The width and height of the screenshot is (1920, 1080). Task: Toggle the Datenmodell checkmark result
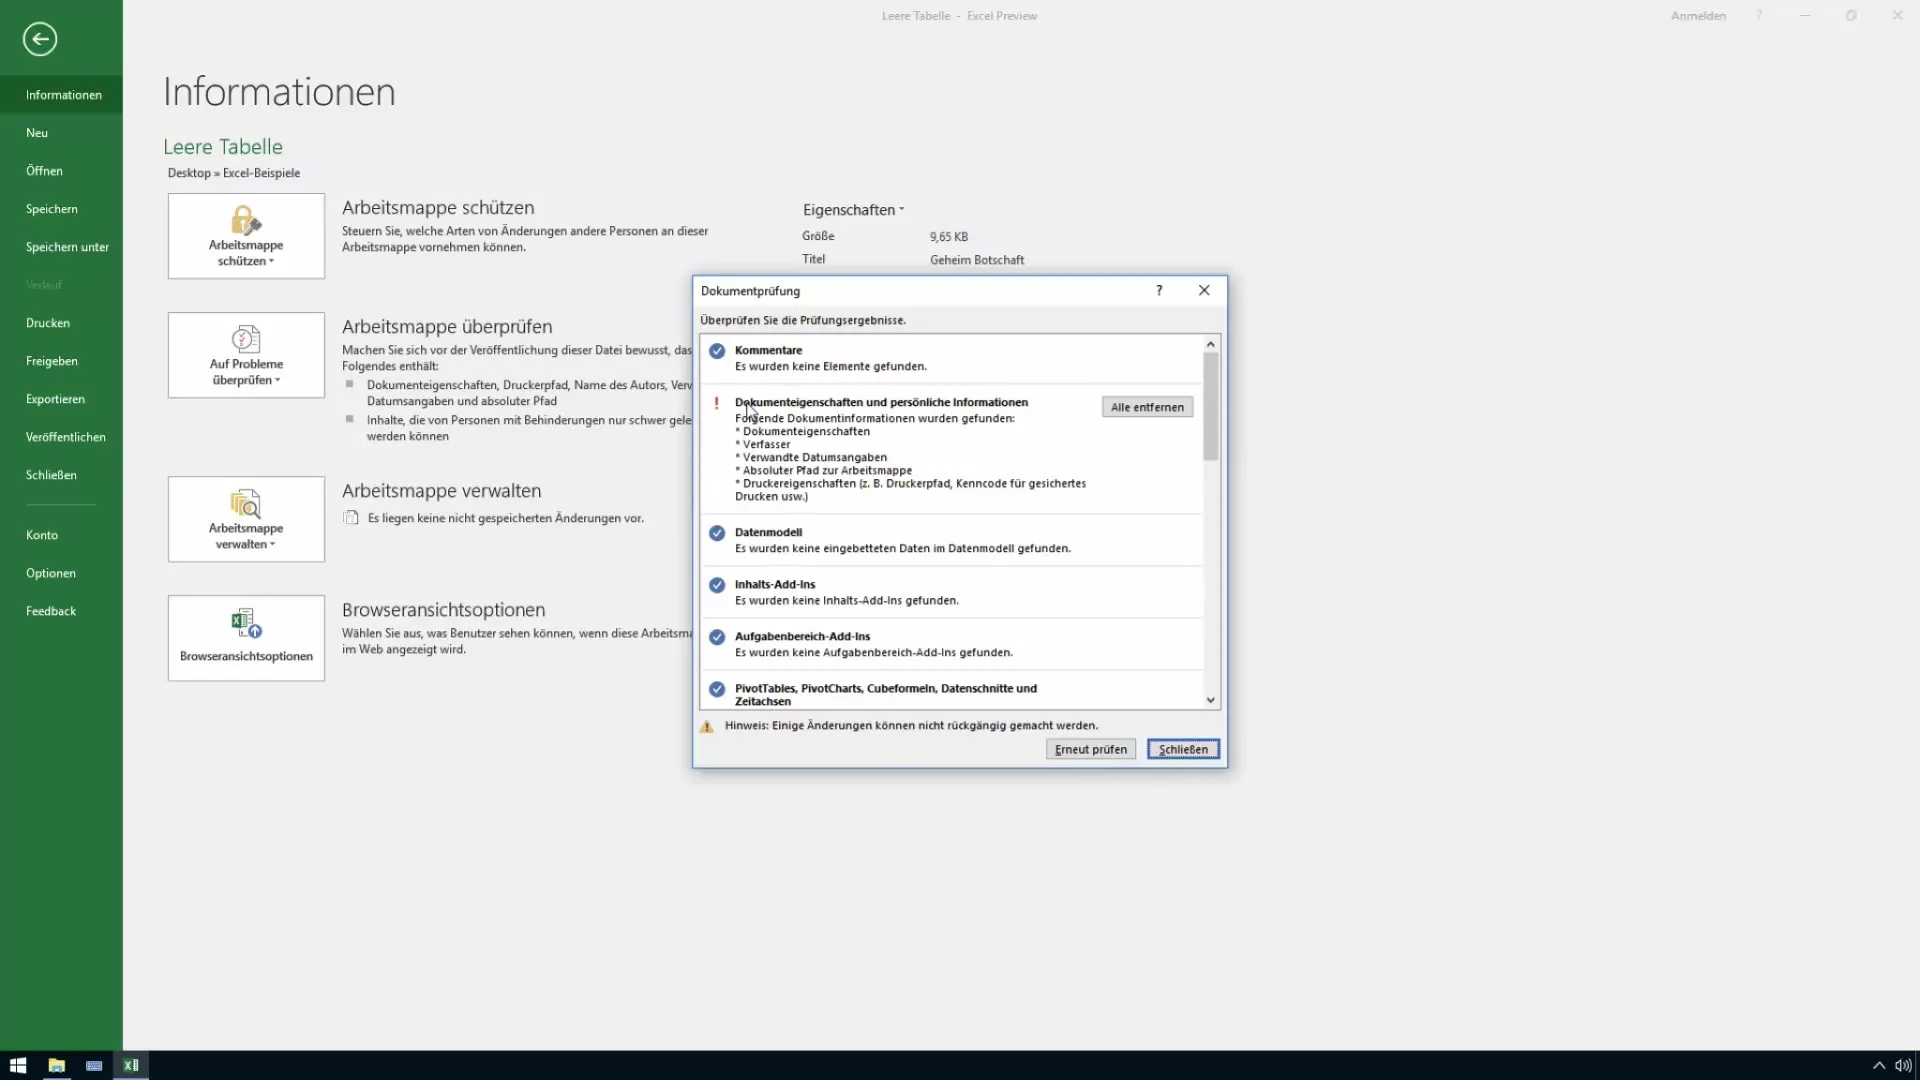[x=717, y=531]
